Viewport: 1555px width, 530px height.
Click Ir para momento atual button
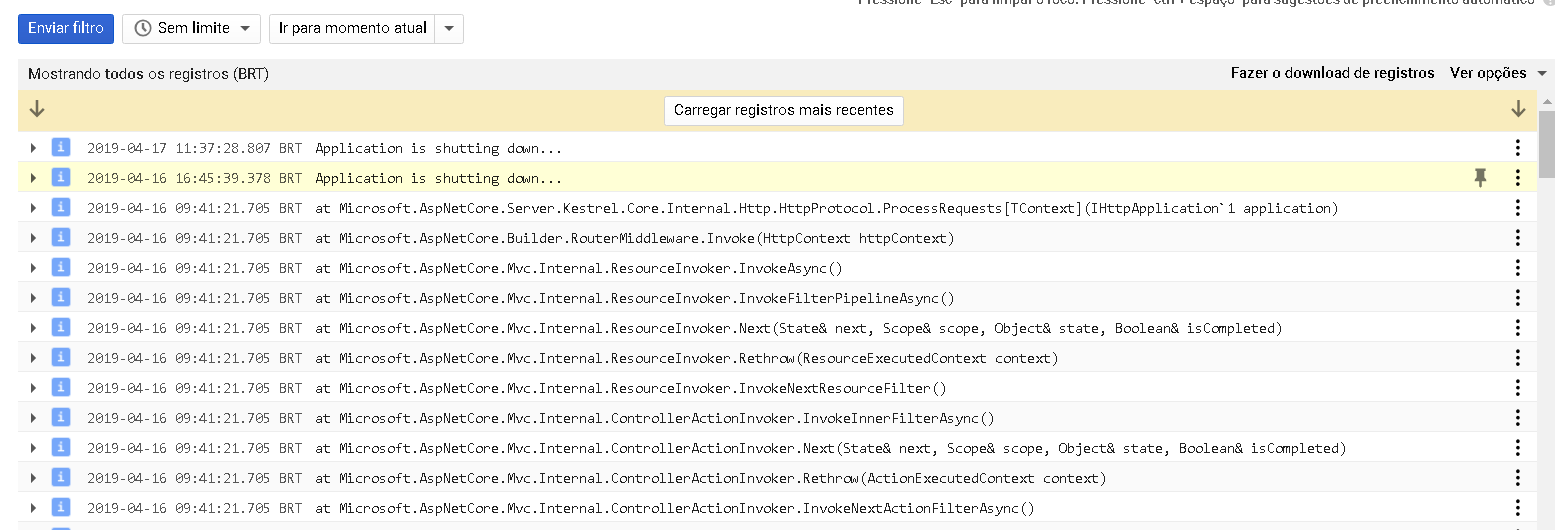click(352, 29)
